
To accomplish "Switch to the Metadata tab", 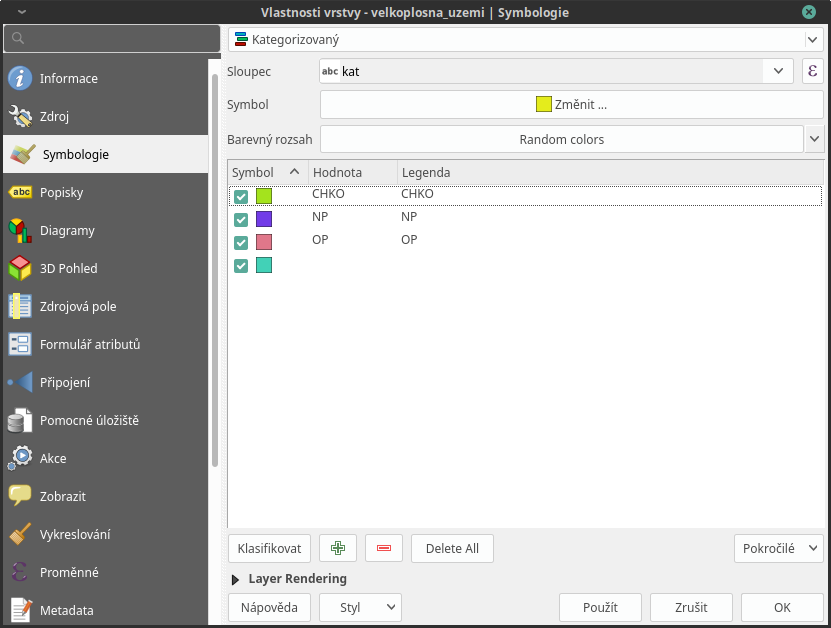I will tap(105, 610).
